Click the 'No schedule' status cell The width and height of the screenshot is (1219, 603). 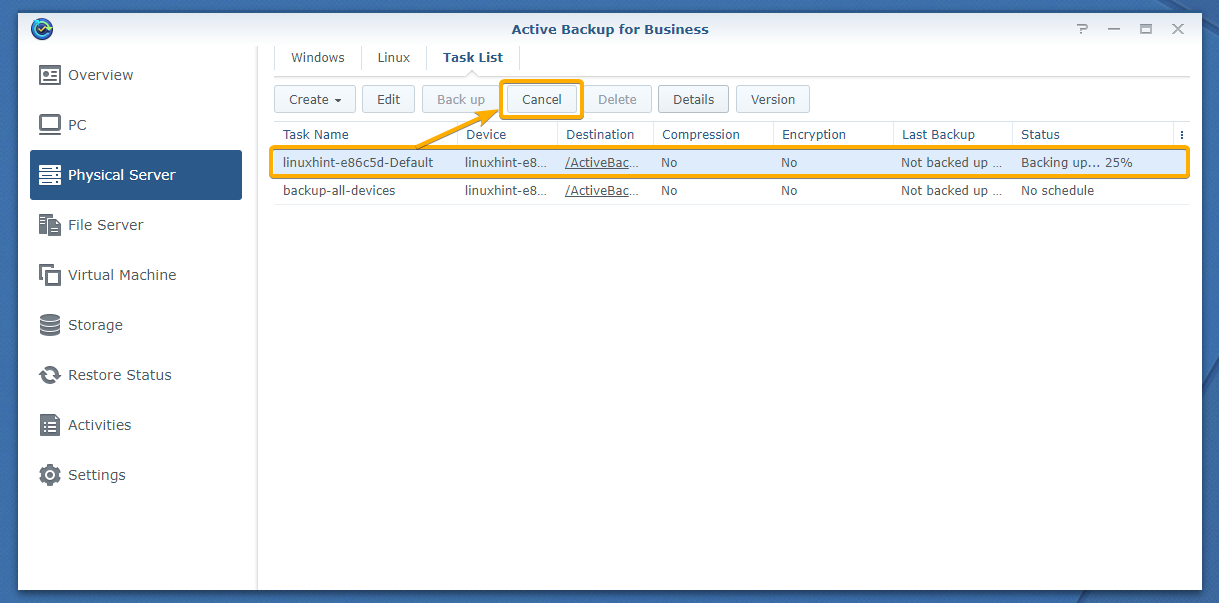(1057, 190)
